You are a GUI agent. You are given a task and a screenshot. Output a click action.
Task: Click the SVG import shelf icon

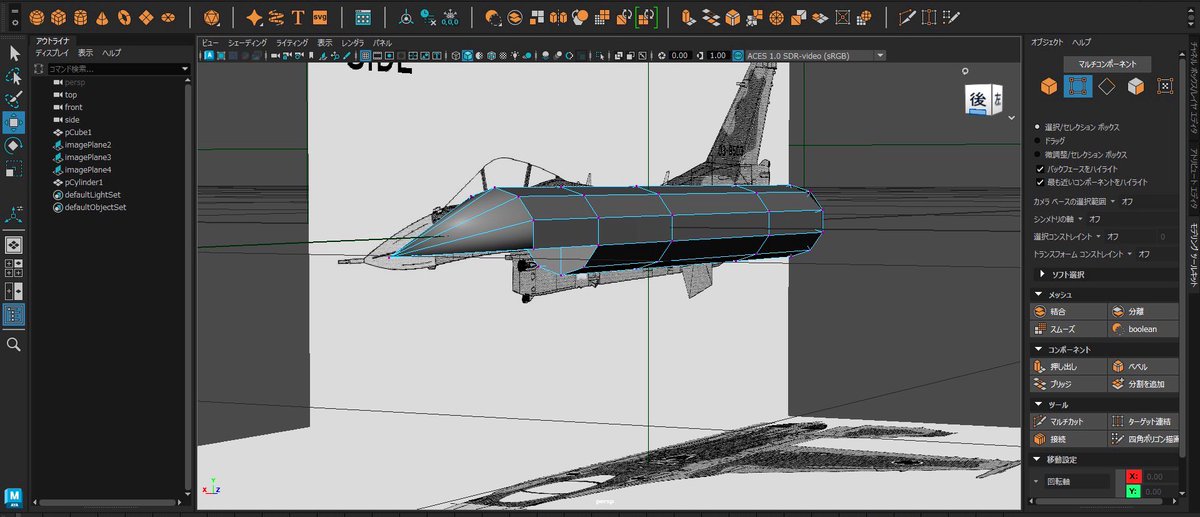pos(320,17)
